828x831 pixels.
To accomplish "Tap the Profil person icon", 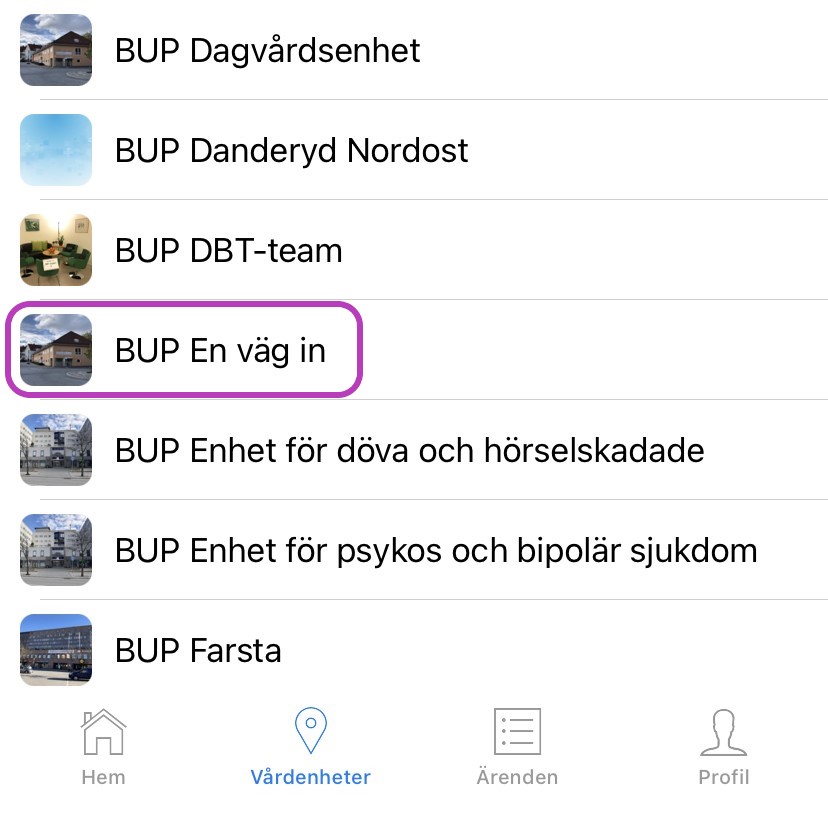I will 724,732.
